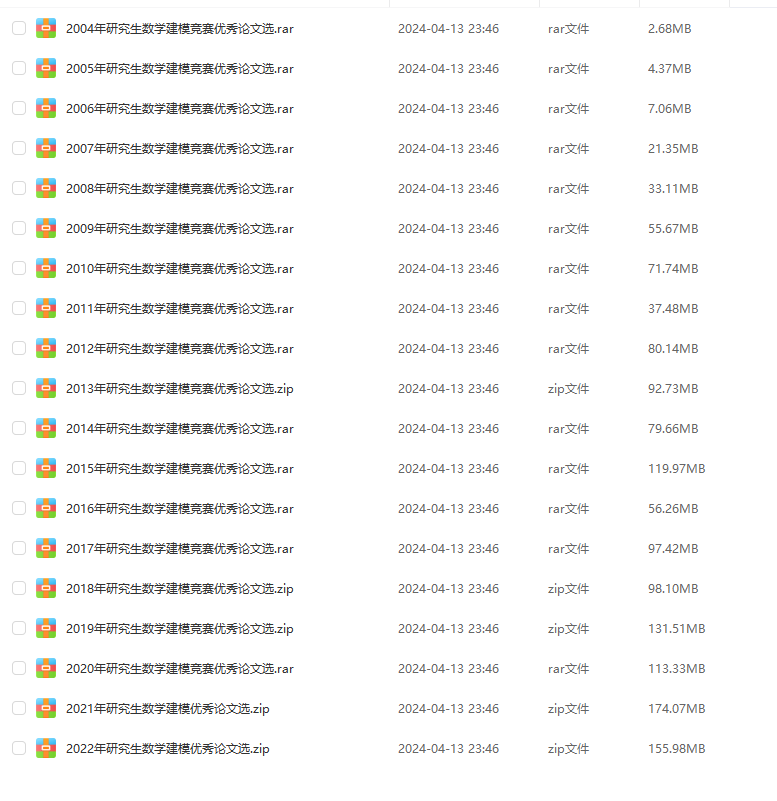The image size is (777, 801).
Task: Tick the checkbox for the 2015年 file
Action: coord(19,468)
